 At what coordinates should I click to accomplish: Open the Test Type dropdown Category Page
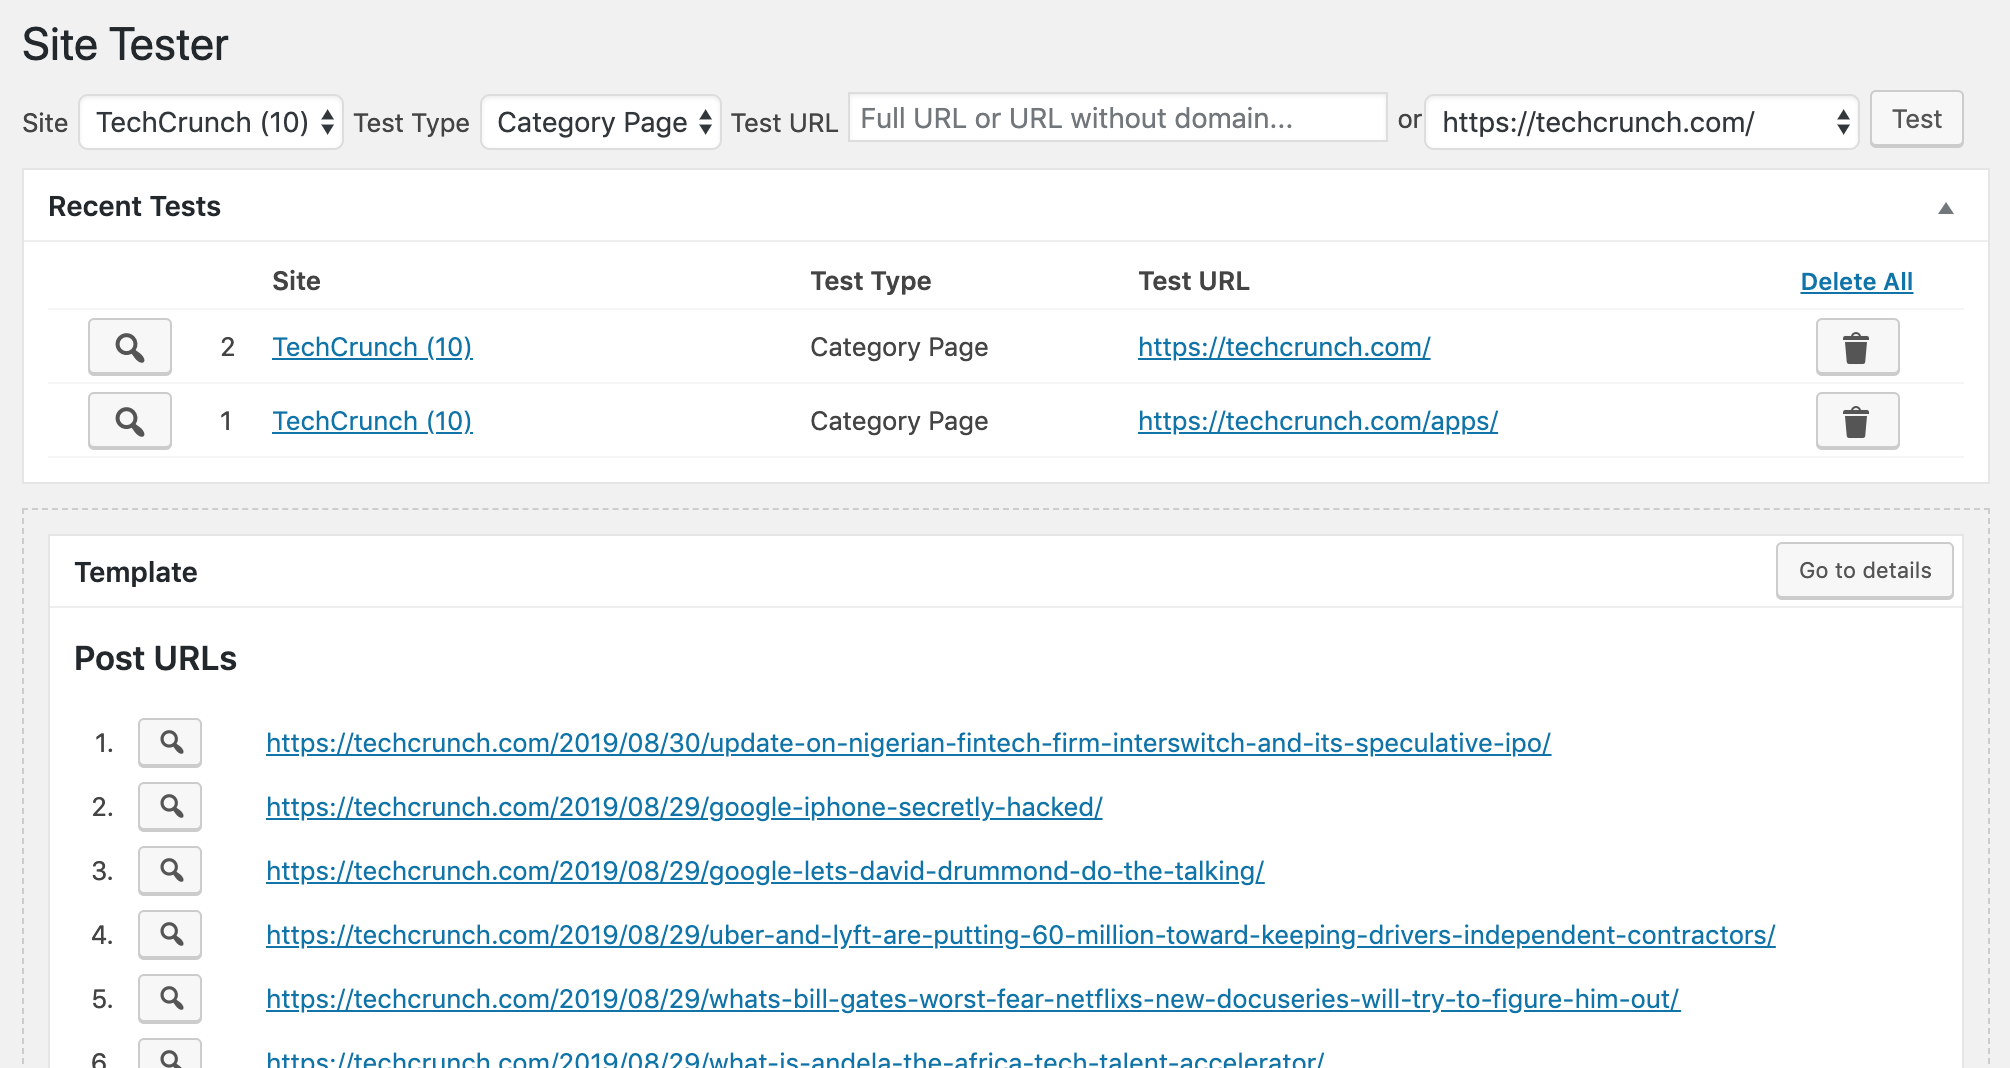601,122
